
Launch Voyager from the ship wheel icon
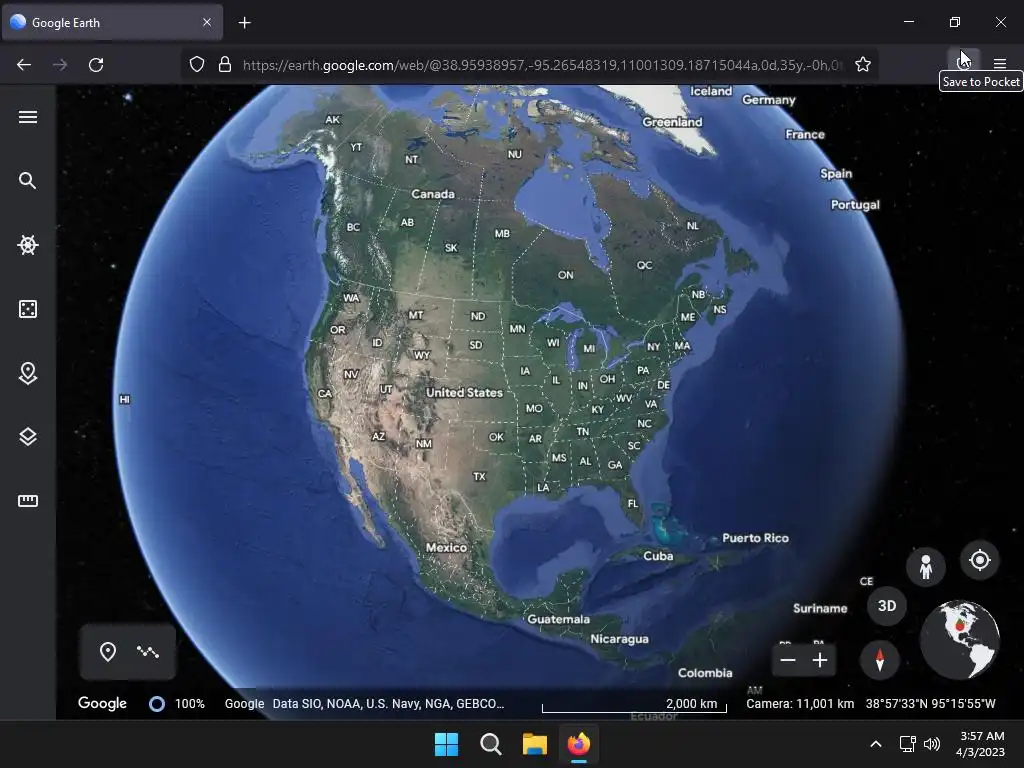[x=27, y=245]
